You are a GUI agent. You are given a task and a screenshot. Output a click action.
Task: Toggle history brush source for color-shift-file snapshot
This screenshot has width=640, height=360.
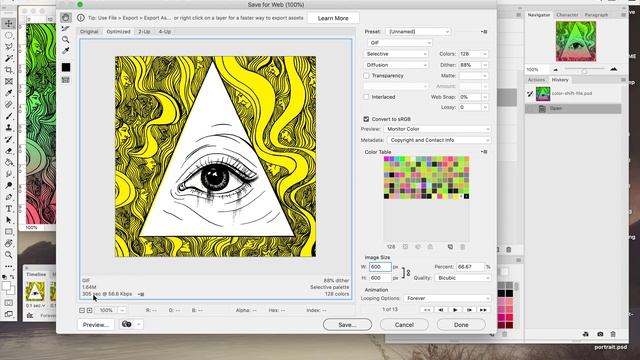[530, 94]
